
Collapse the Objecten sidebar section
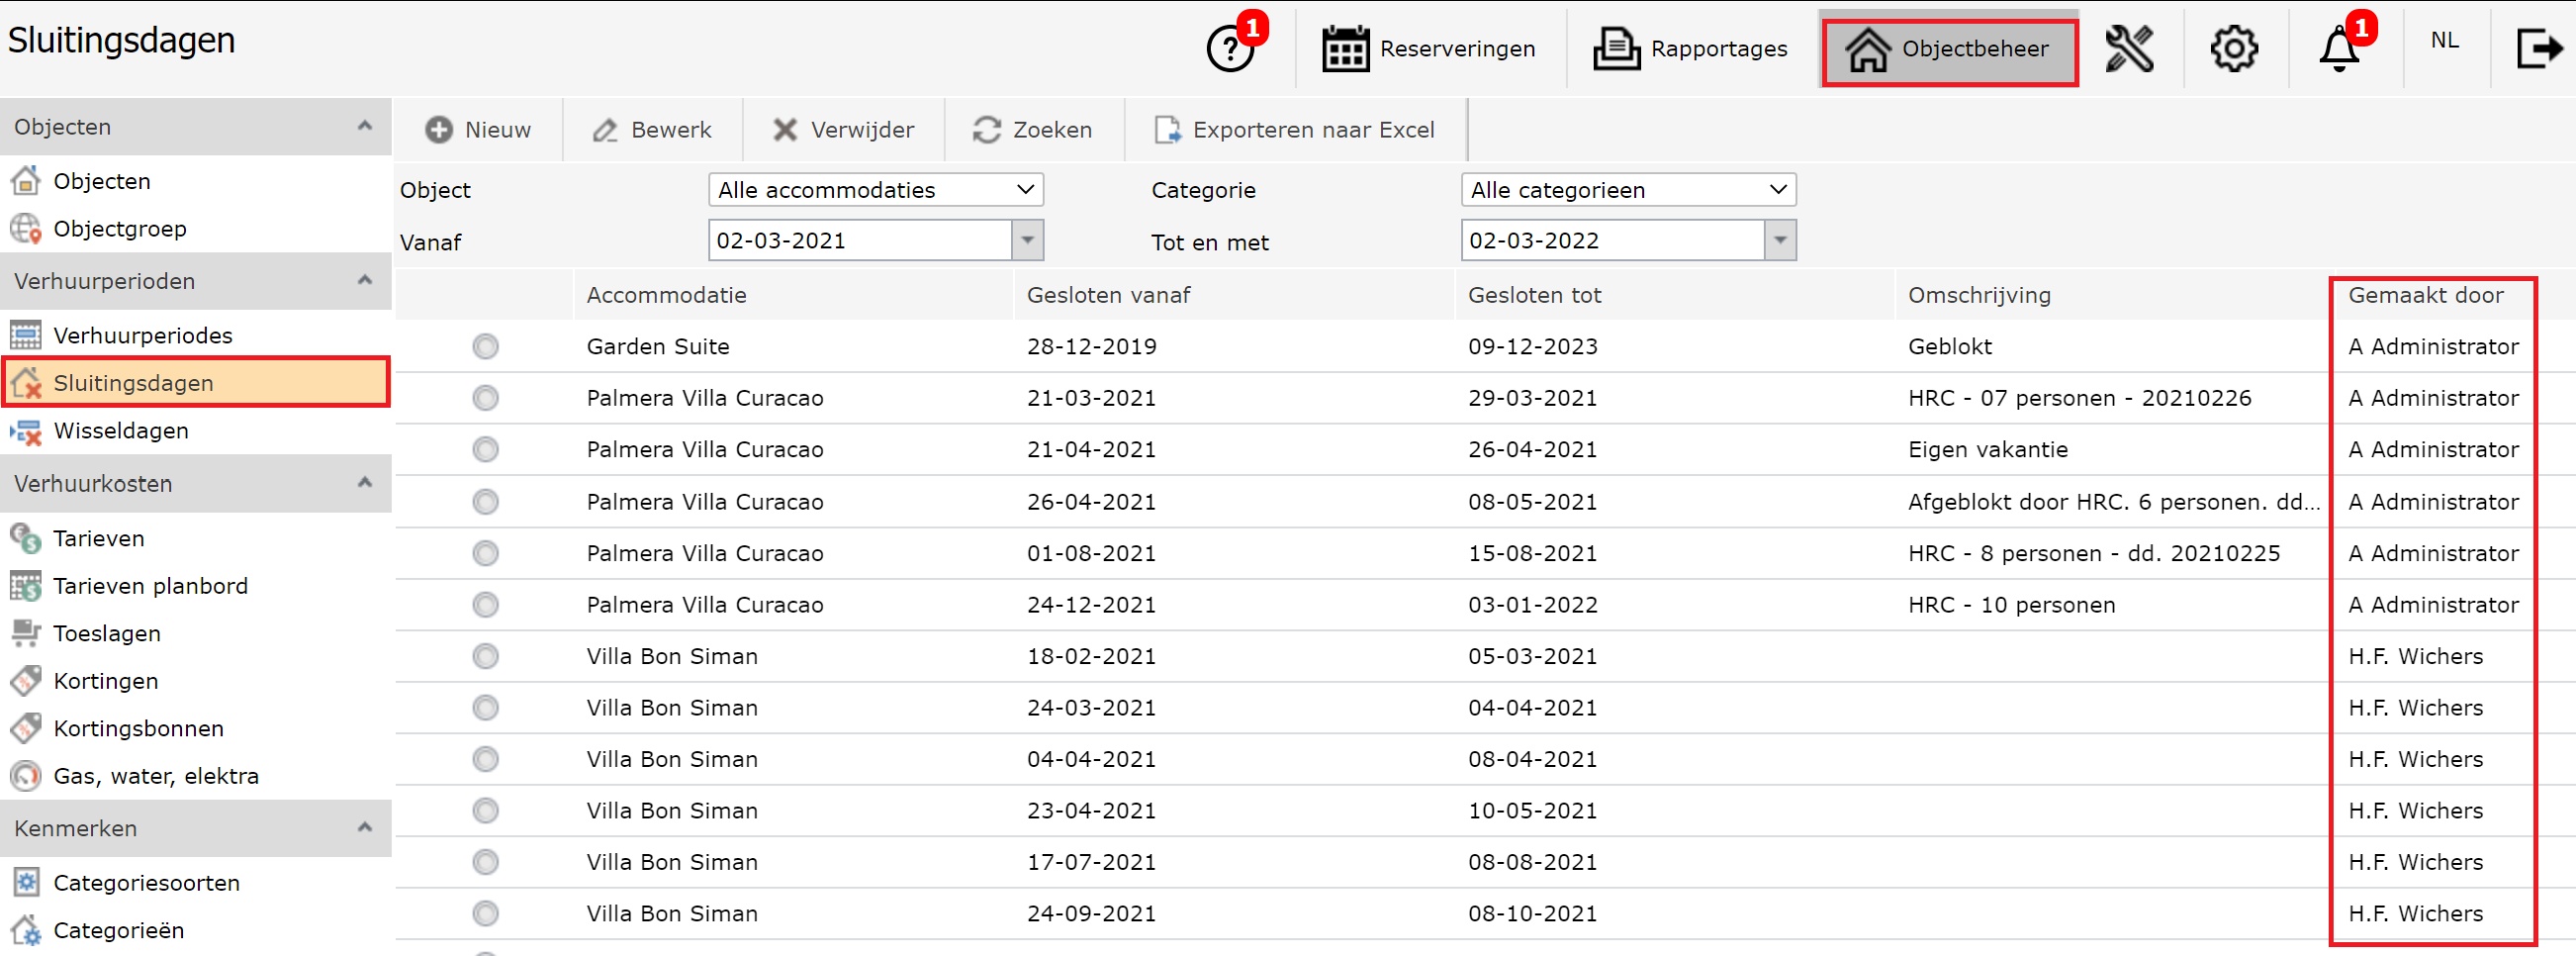(x=365, y=126)
